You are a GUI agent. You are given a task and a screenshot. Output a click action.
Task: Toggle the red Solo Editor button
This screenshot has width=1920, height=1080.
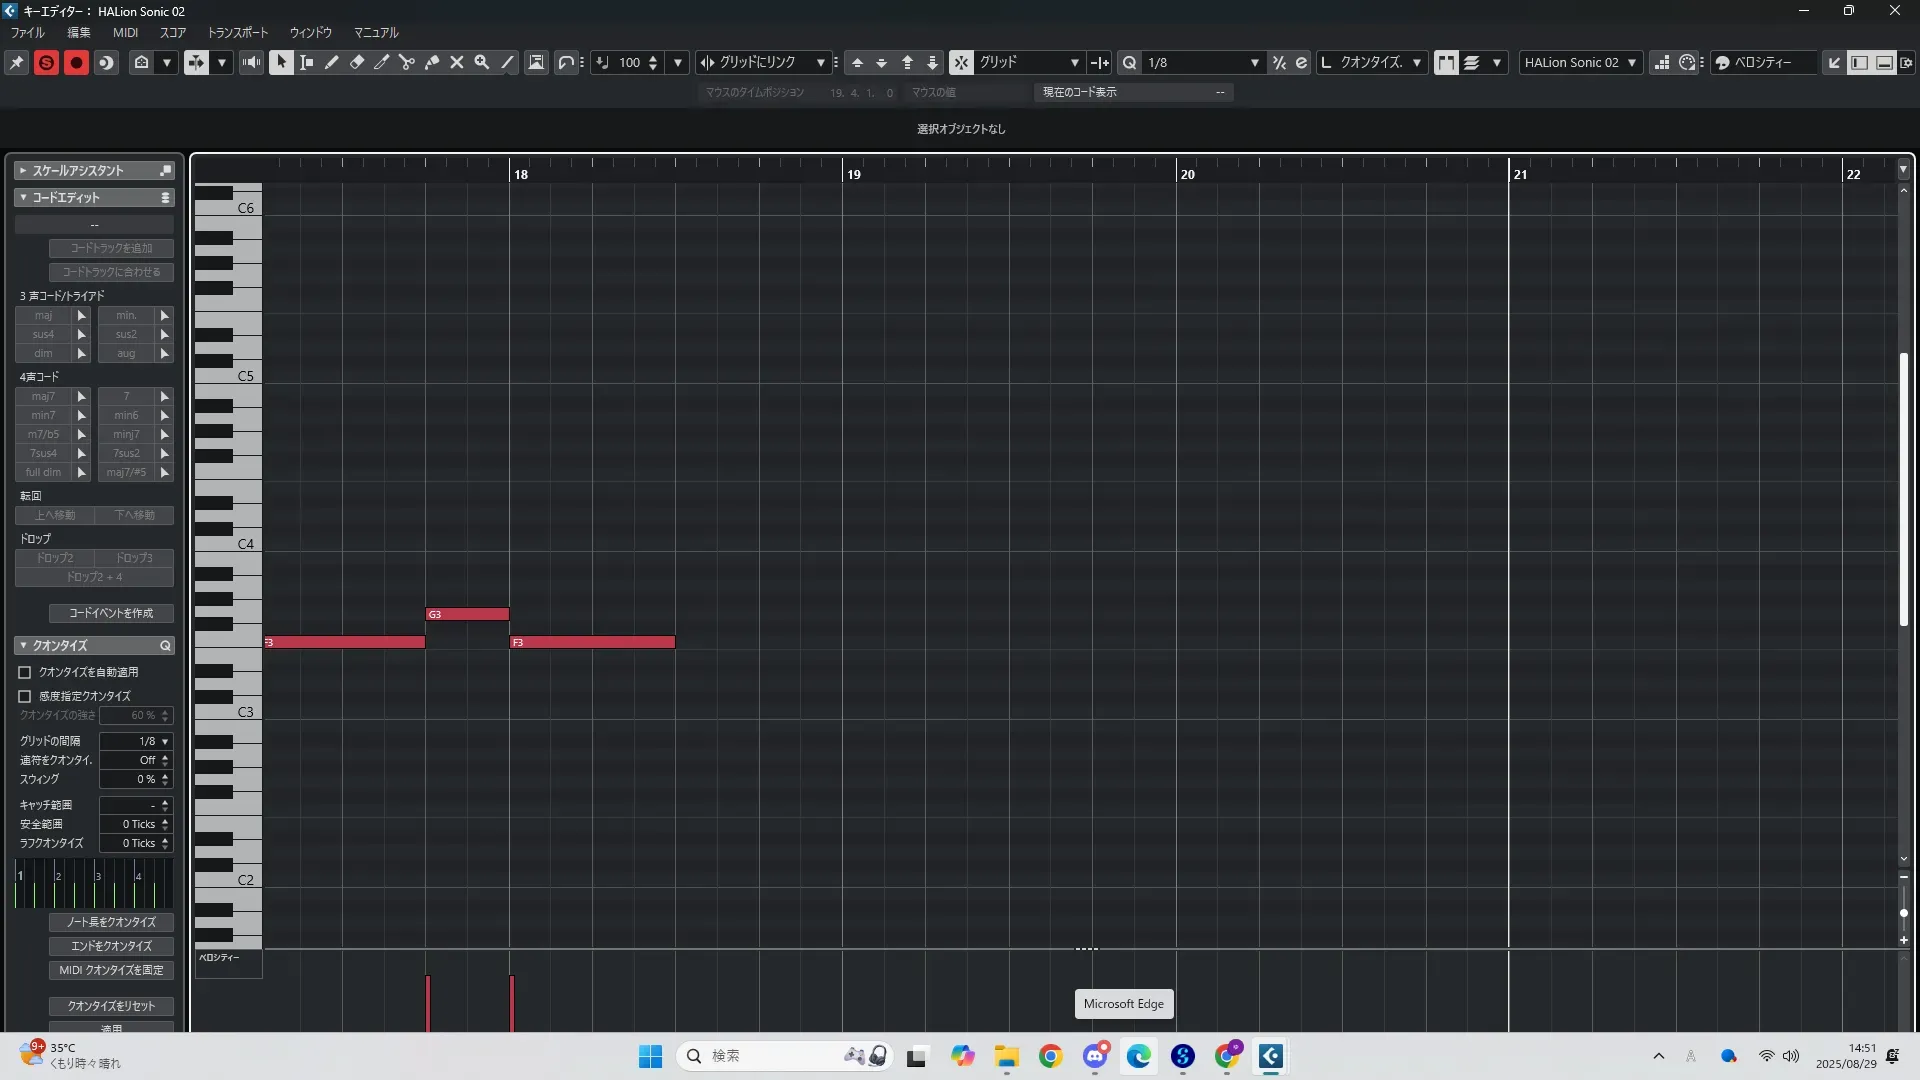46,62
